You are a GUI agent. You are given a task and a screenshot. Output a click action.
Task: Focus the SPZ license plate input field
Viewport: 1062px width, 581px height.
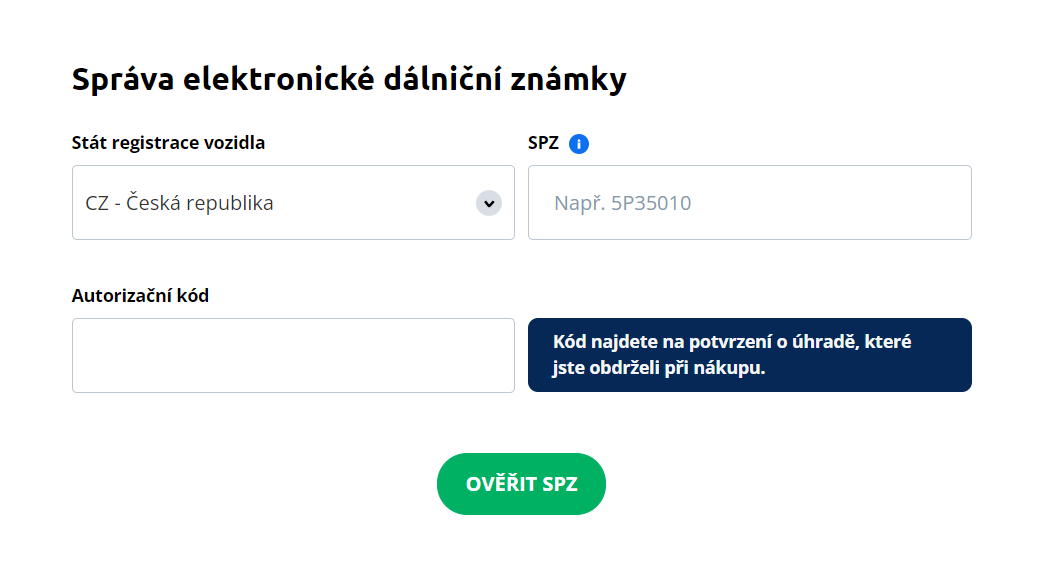[749, 203]
